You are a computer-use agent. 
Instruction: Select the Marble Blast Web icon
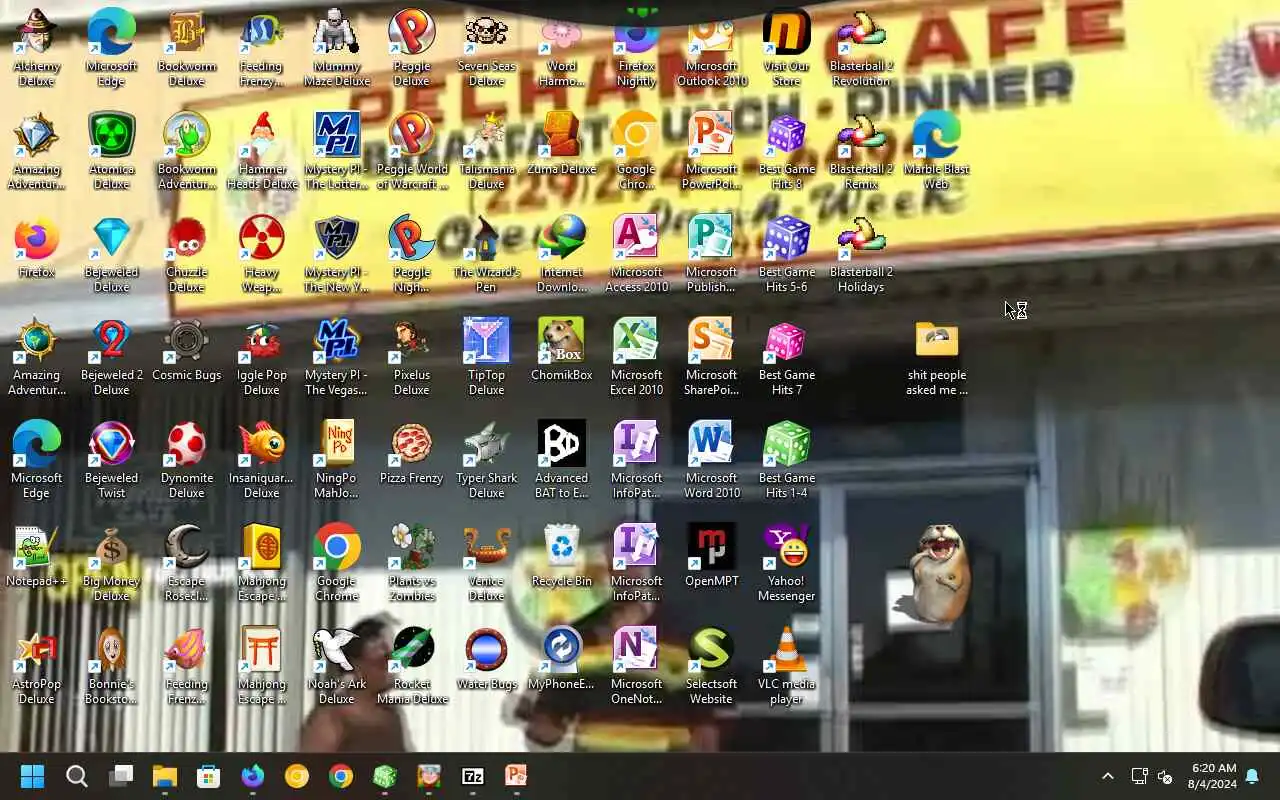tap(937, 151)
